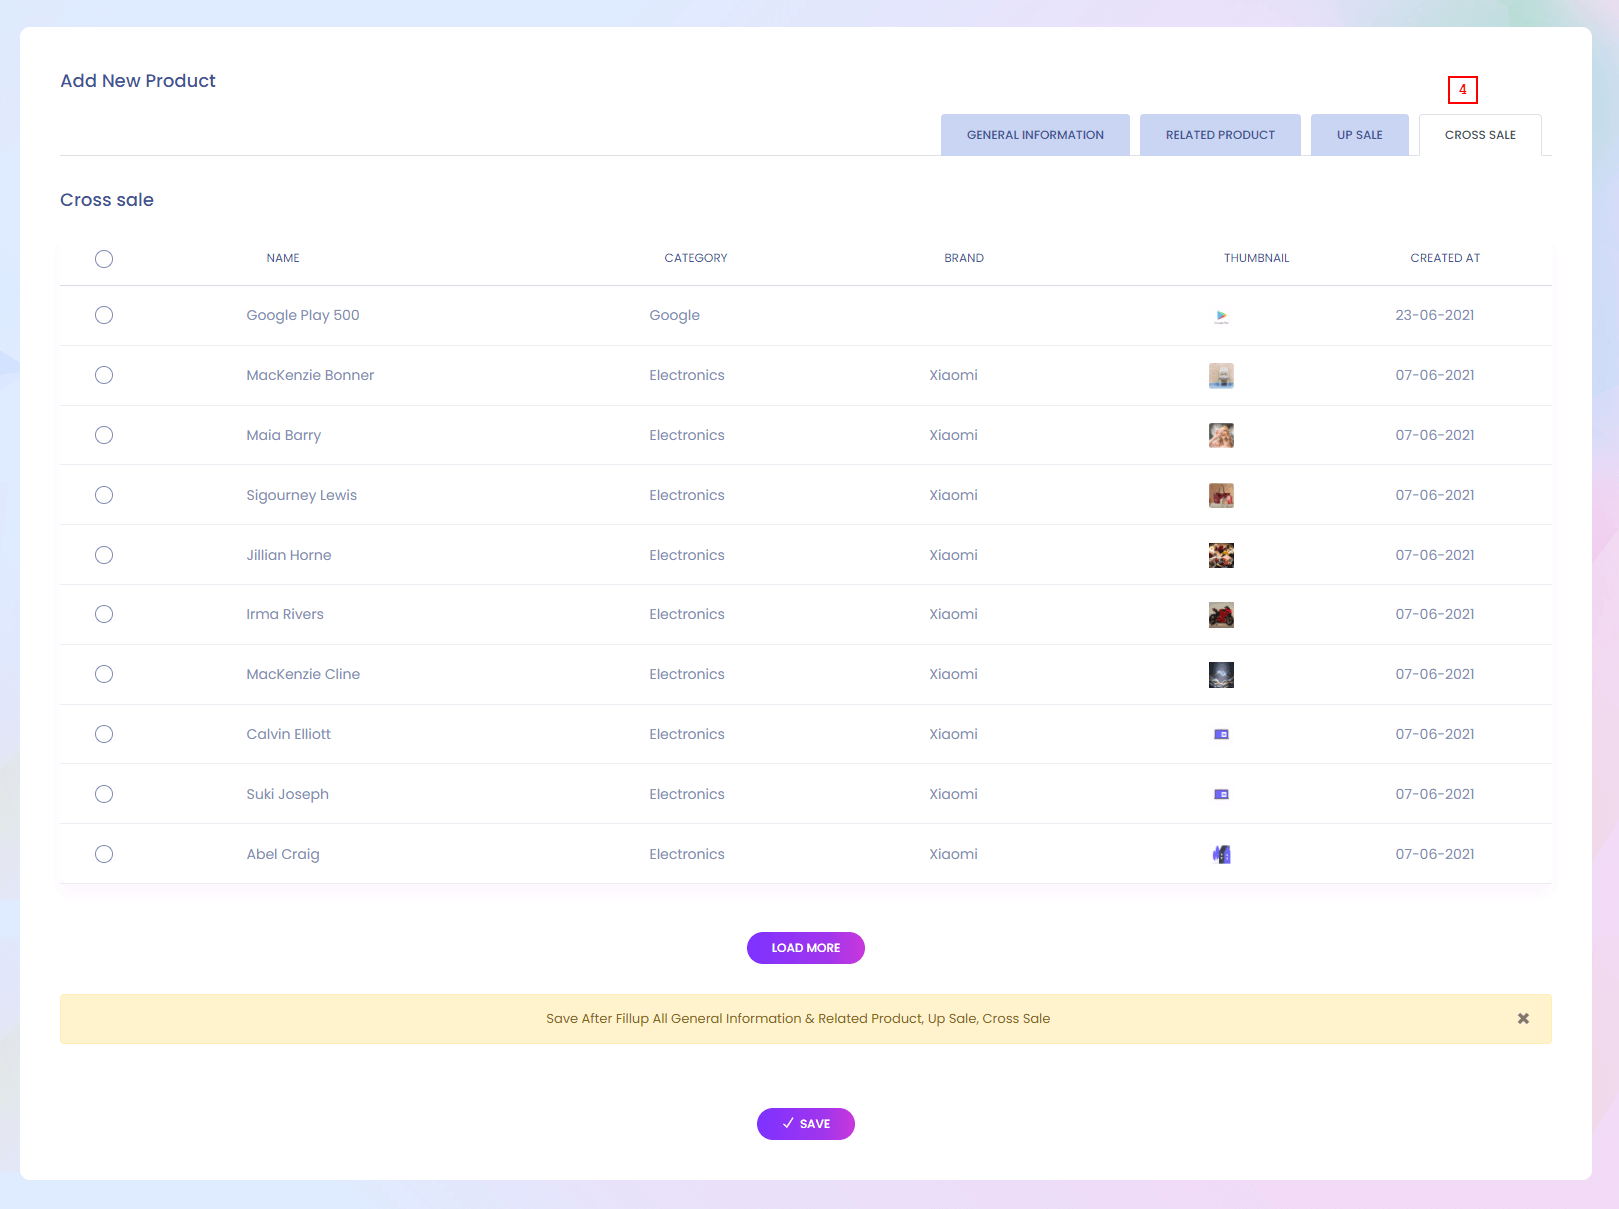1619x1209 pixels.
Task: Tick the Suki Joseph row checkbox
Action: [x=104, y=794]
